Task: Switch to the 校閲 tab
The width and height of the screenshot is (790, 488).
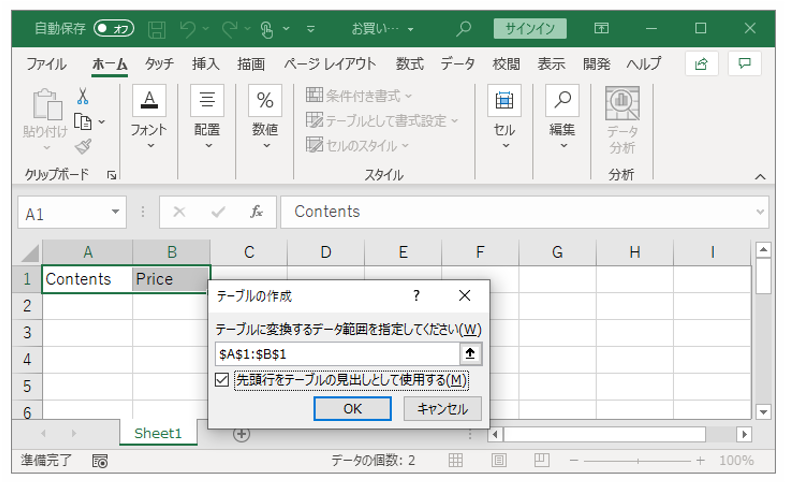Action: [x=506, y=64]
